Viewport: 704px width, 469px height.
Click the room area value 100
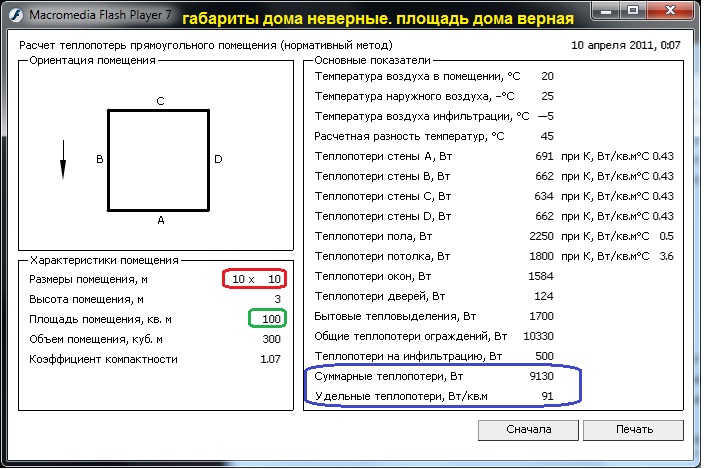[x=270, y=318]
